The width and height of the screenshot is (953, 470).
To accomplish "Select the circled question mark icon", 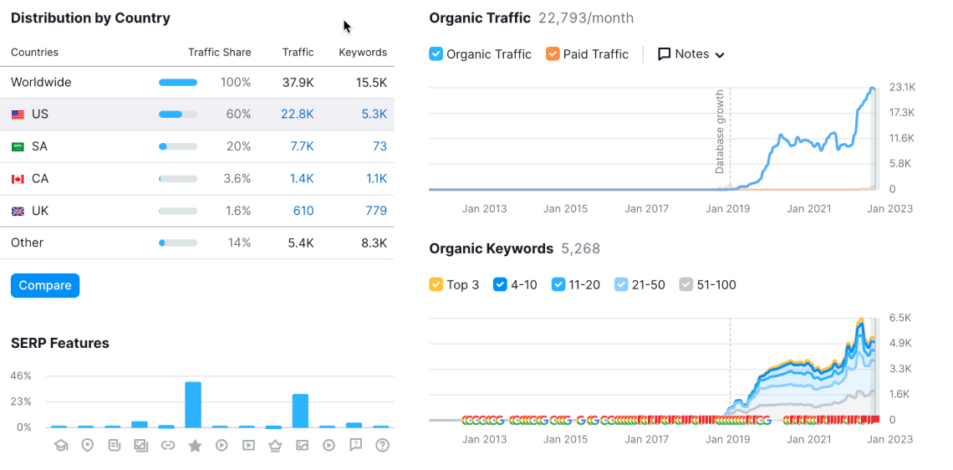I will click(x=382, y=446).
